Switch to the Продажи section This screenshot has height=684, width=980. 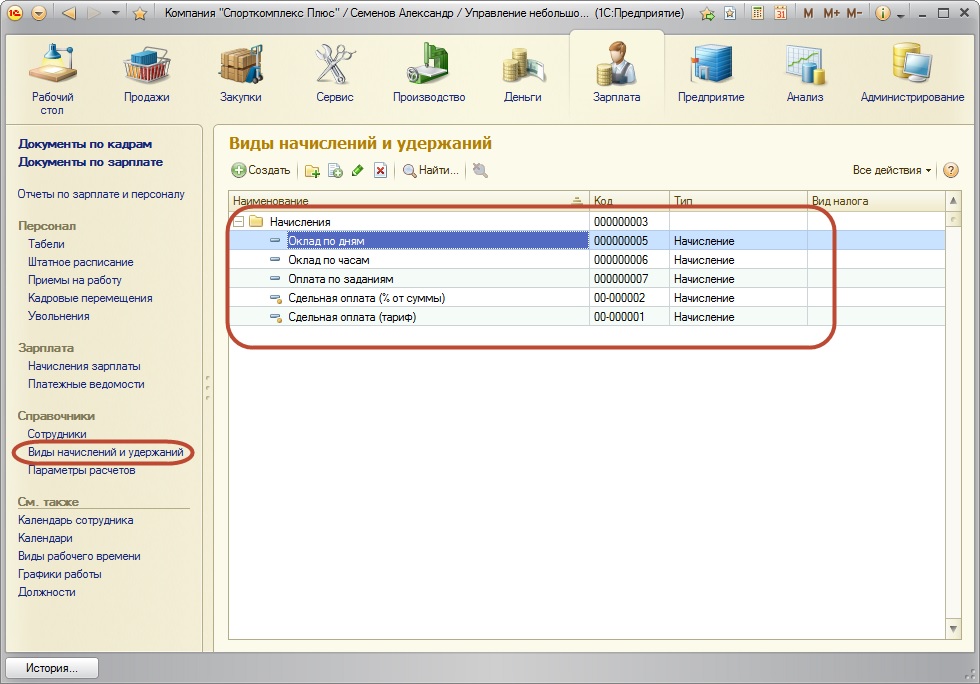(147, 73)
